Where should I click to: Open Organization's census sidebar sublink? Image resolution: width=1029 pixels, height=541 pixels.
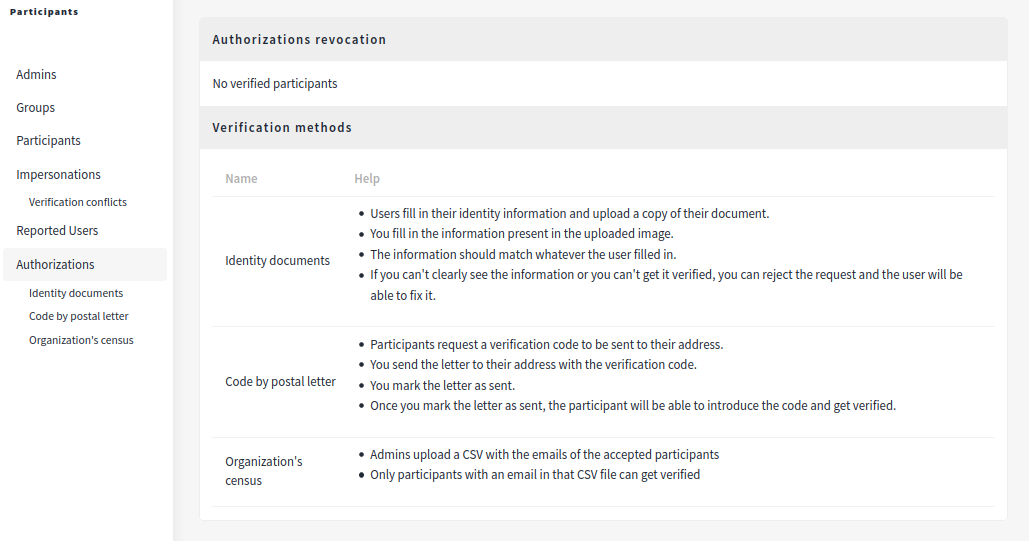pyautogui.click(x=81, y=340)
